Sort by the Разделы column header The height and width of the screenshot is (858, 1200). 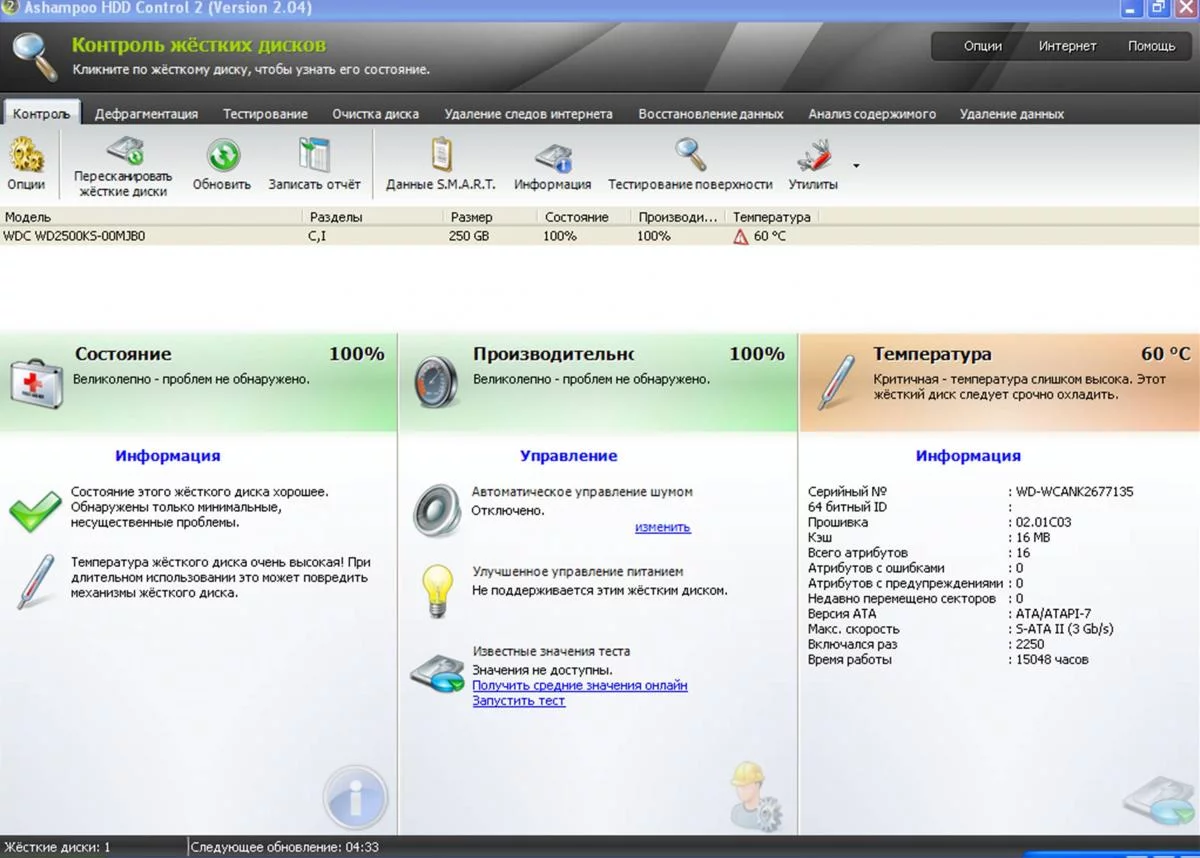[374, 216]
